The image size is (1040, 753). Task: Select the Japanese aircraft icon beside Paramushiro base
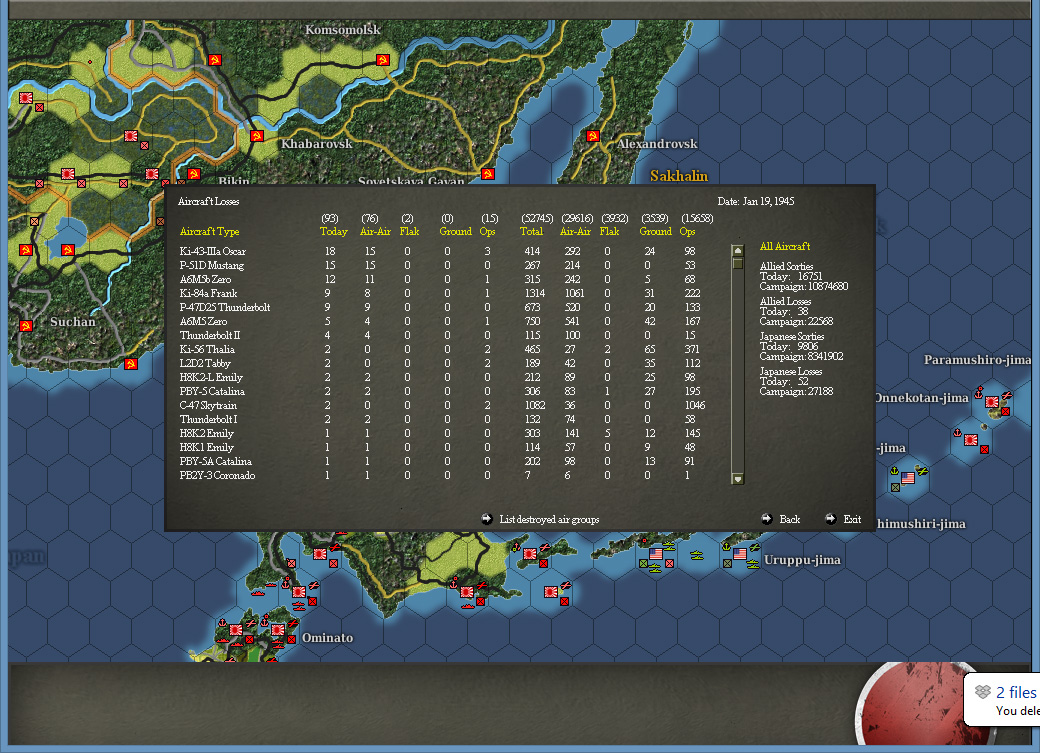1006,395
